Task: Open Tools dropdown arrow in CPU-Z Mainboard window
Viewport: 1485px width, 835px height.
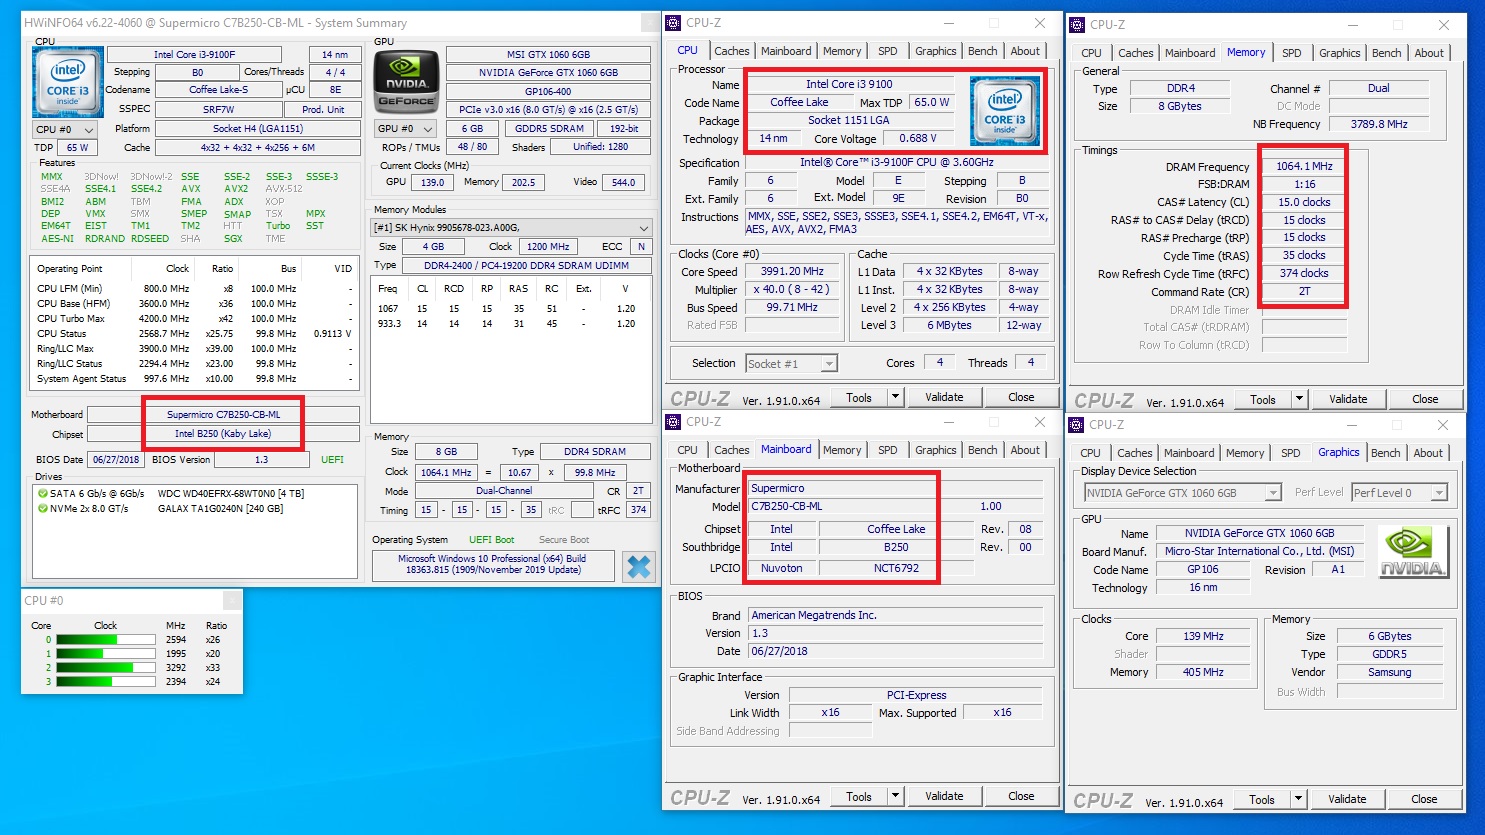Action: 895,796
